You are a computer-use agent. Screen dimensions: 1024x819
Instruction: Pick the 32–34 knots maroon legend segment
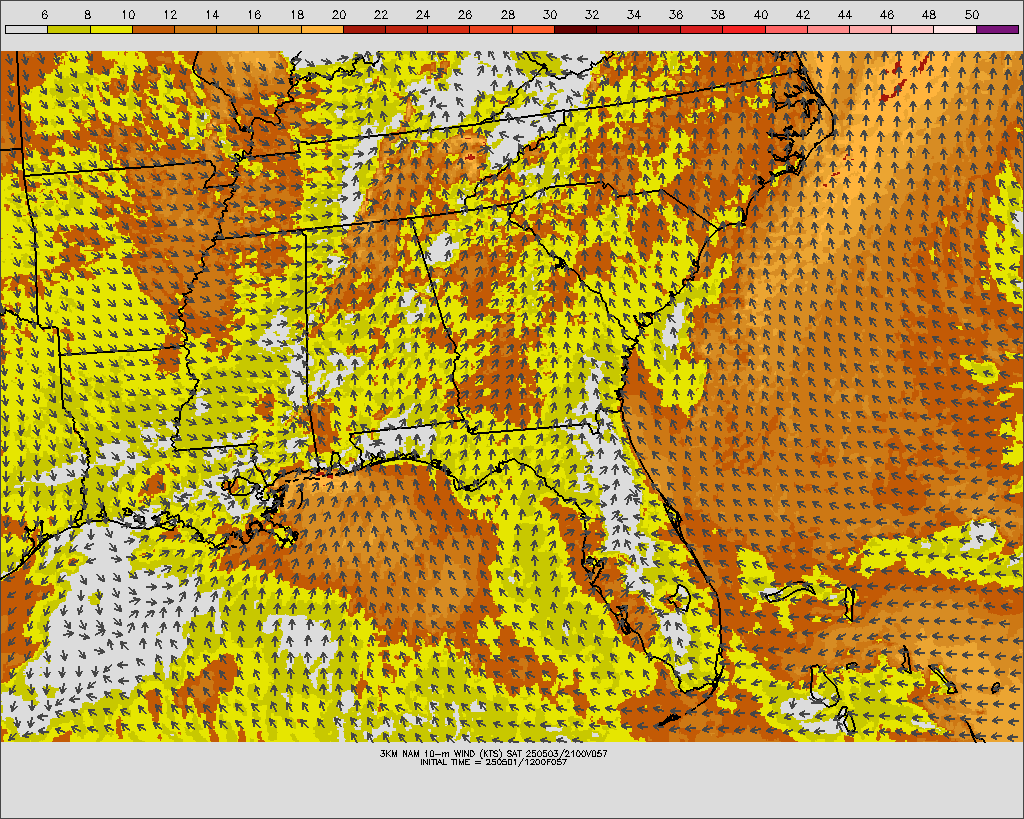[x=617, y=29]
